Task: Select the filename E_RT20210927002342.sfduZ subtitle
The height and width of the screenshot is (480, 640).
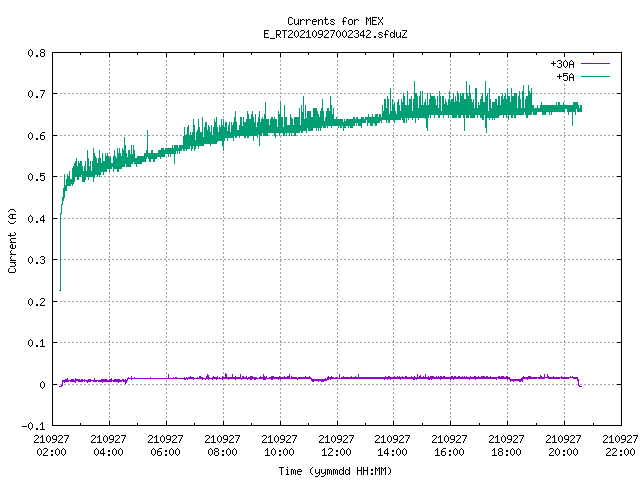Action: 335,34
